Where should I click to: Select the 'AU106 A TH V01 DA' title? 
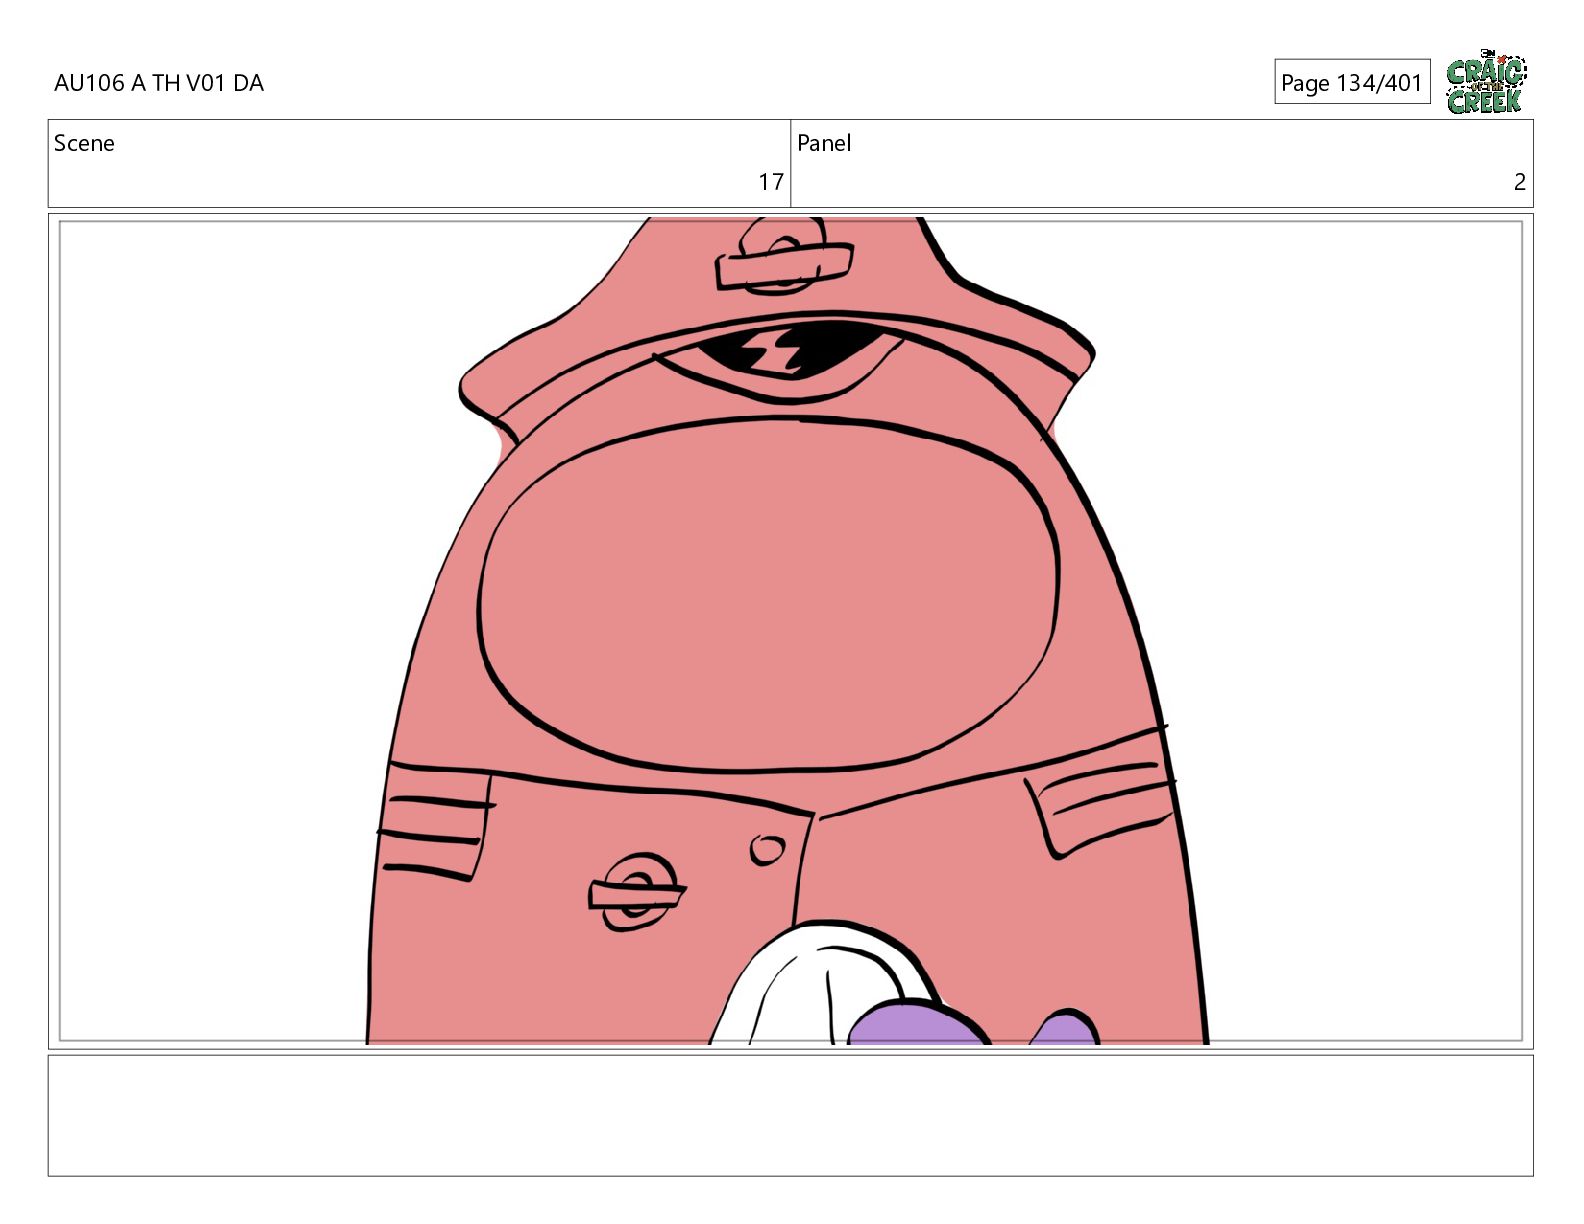159,83
